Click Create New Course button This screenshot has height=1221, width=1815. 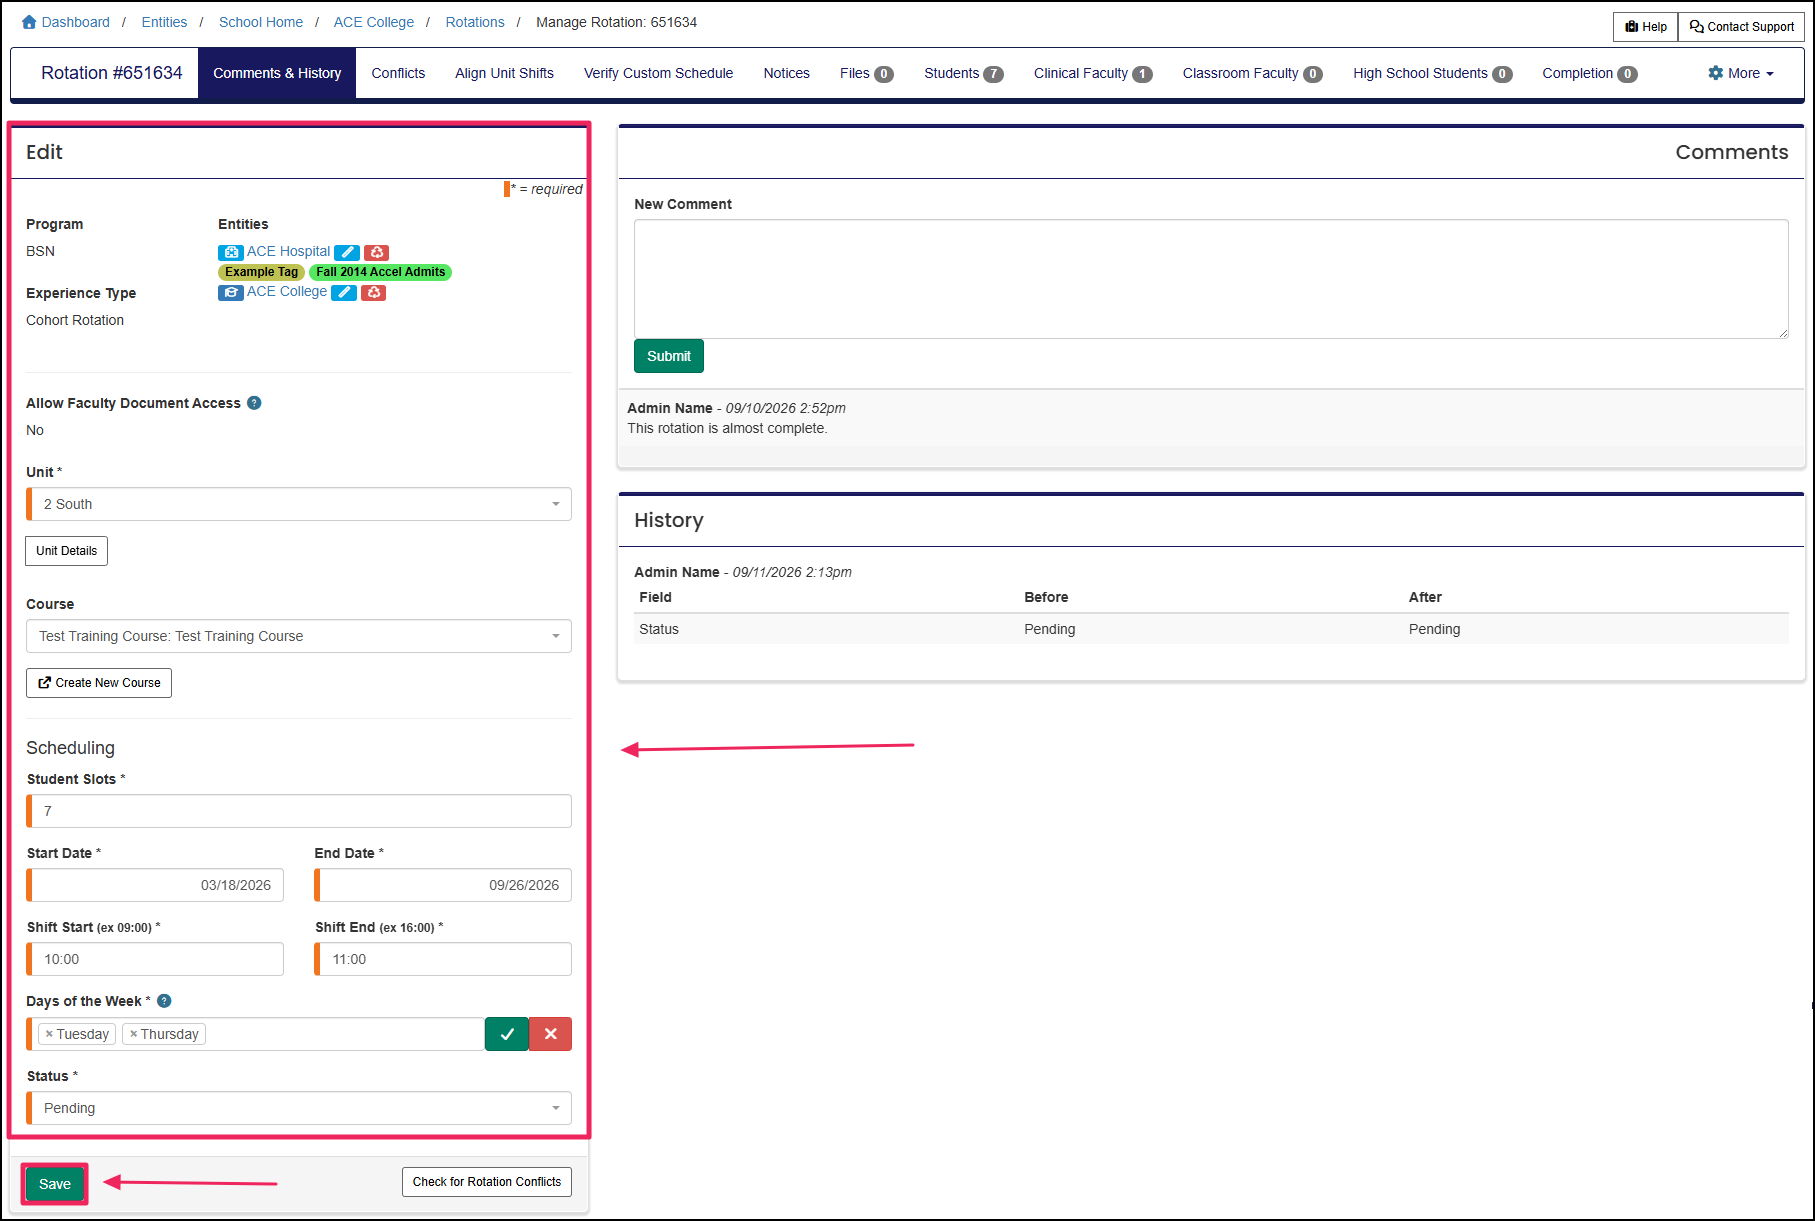pyautogui.click(x=99, y=683)
